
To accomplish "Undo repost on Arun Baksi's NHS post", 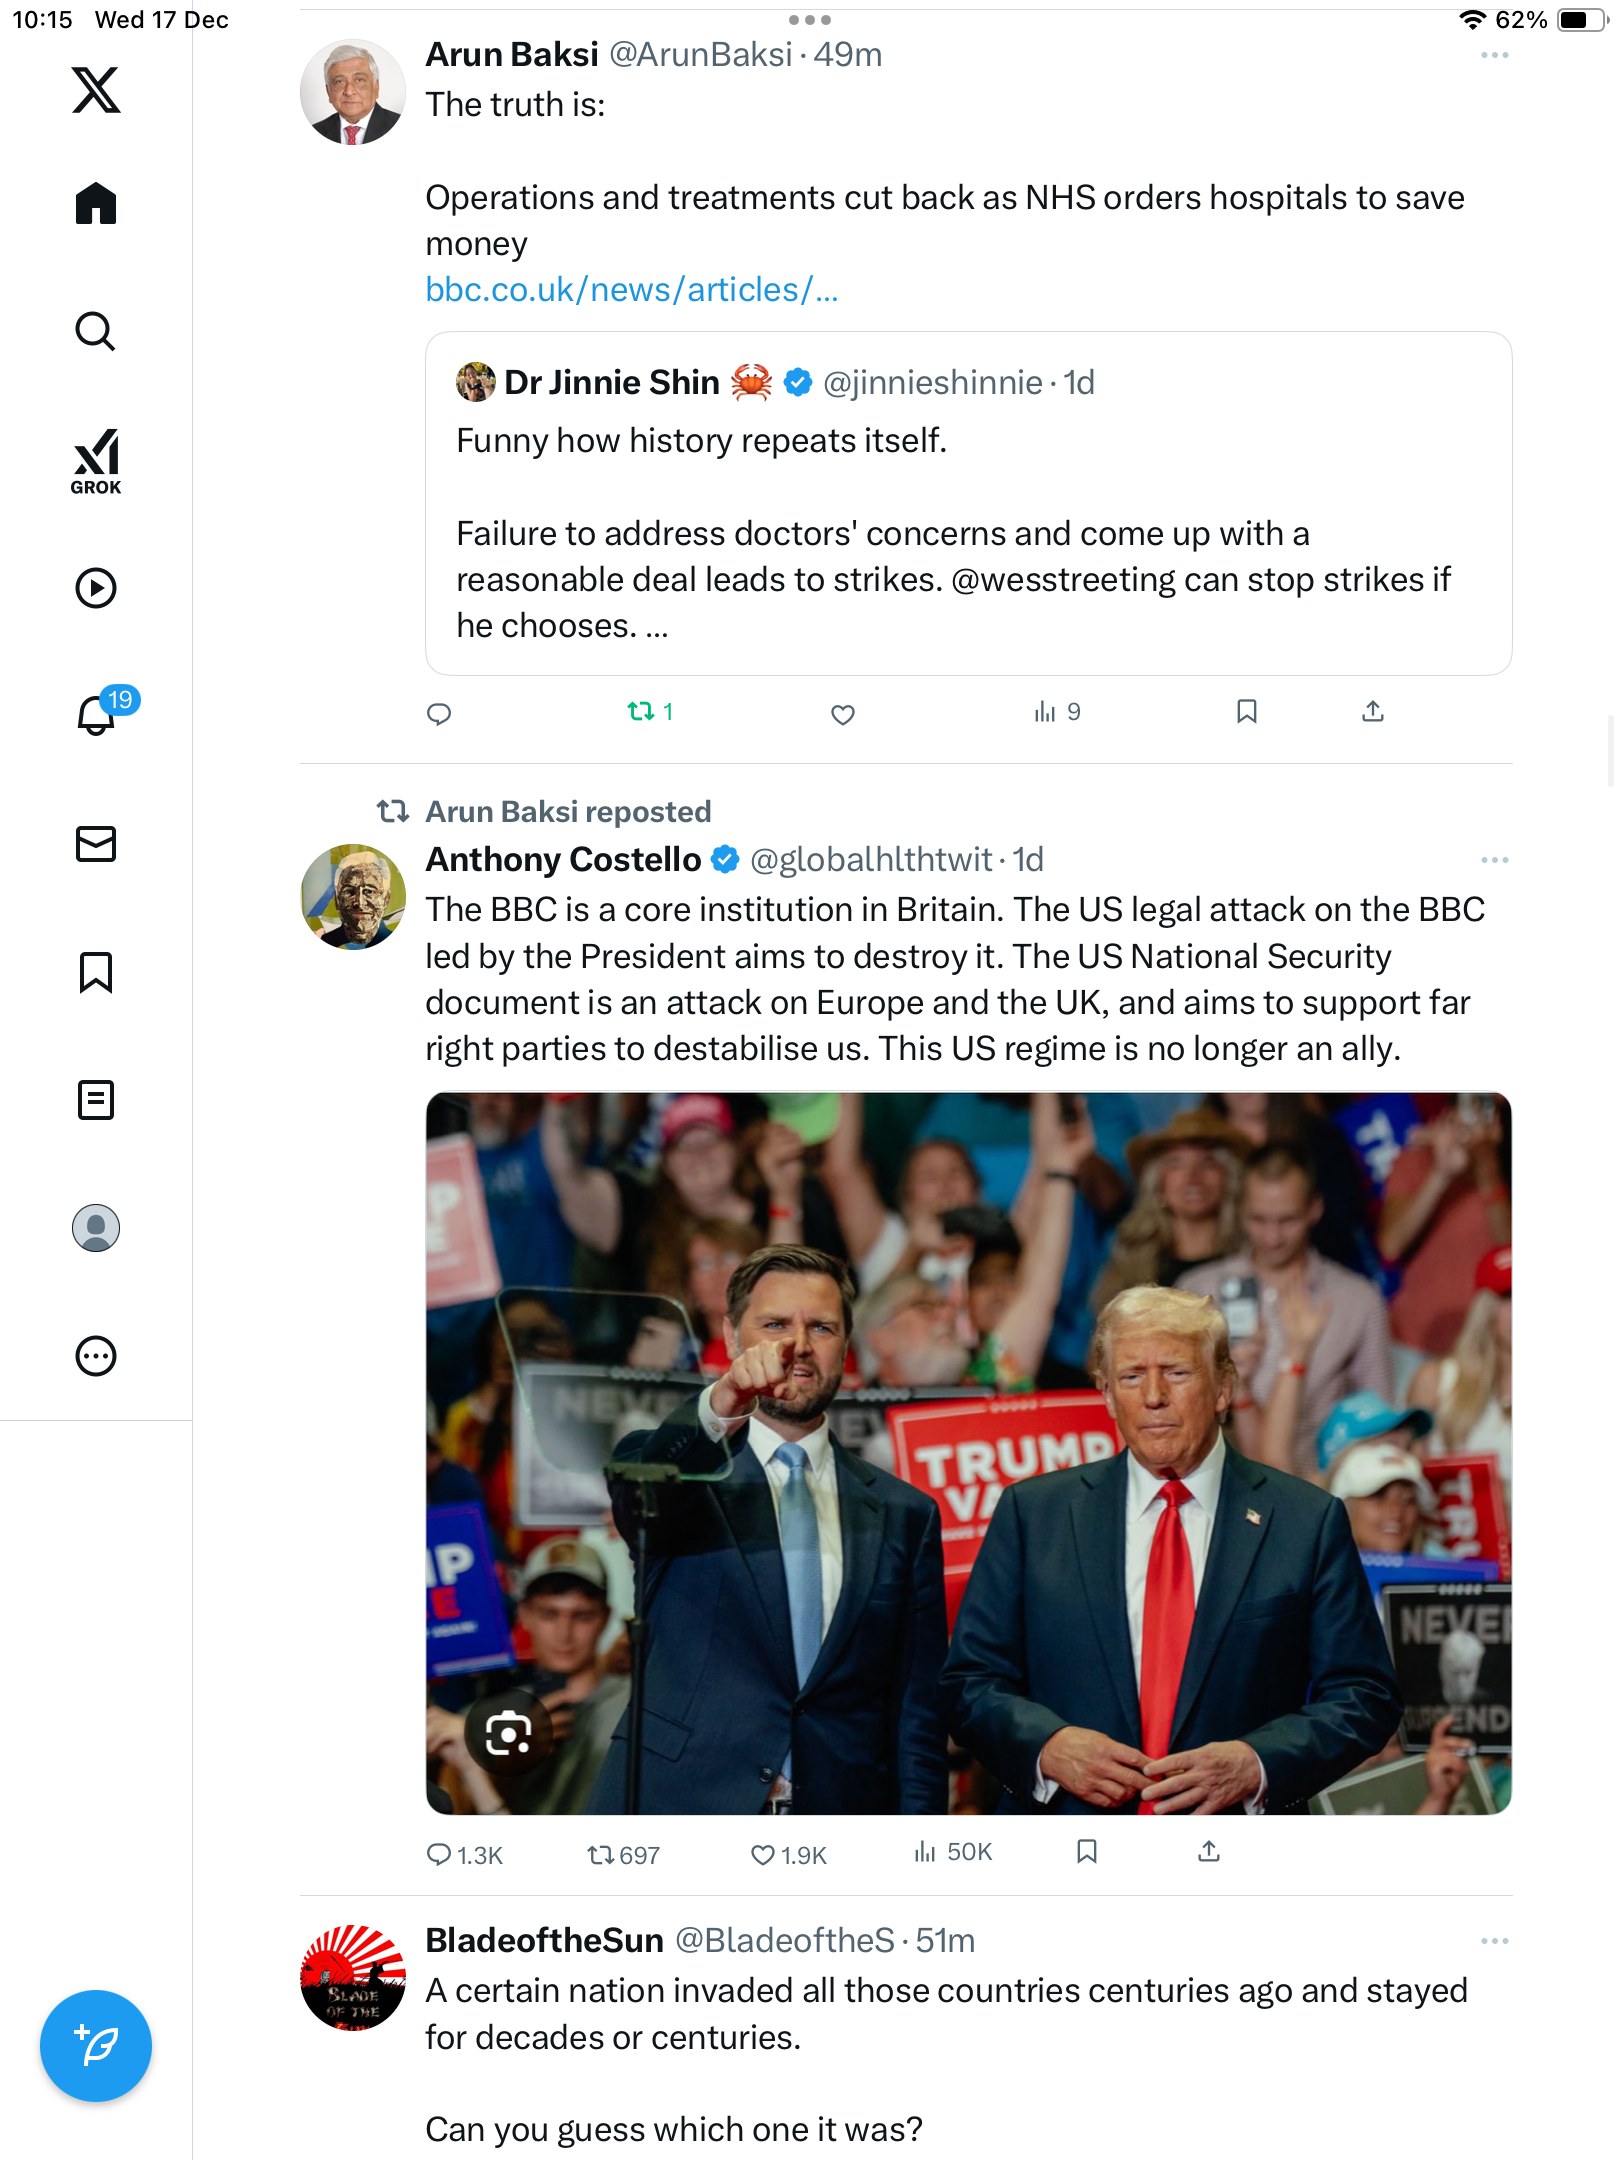I will click(641, 712).
